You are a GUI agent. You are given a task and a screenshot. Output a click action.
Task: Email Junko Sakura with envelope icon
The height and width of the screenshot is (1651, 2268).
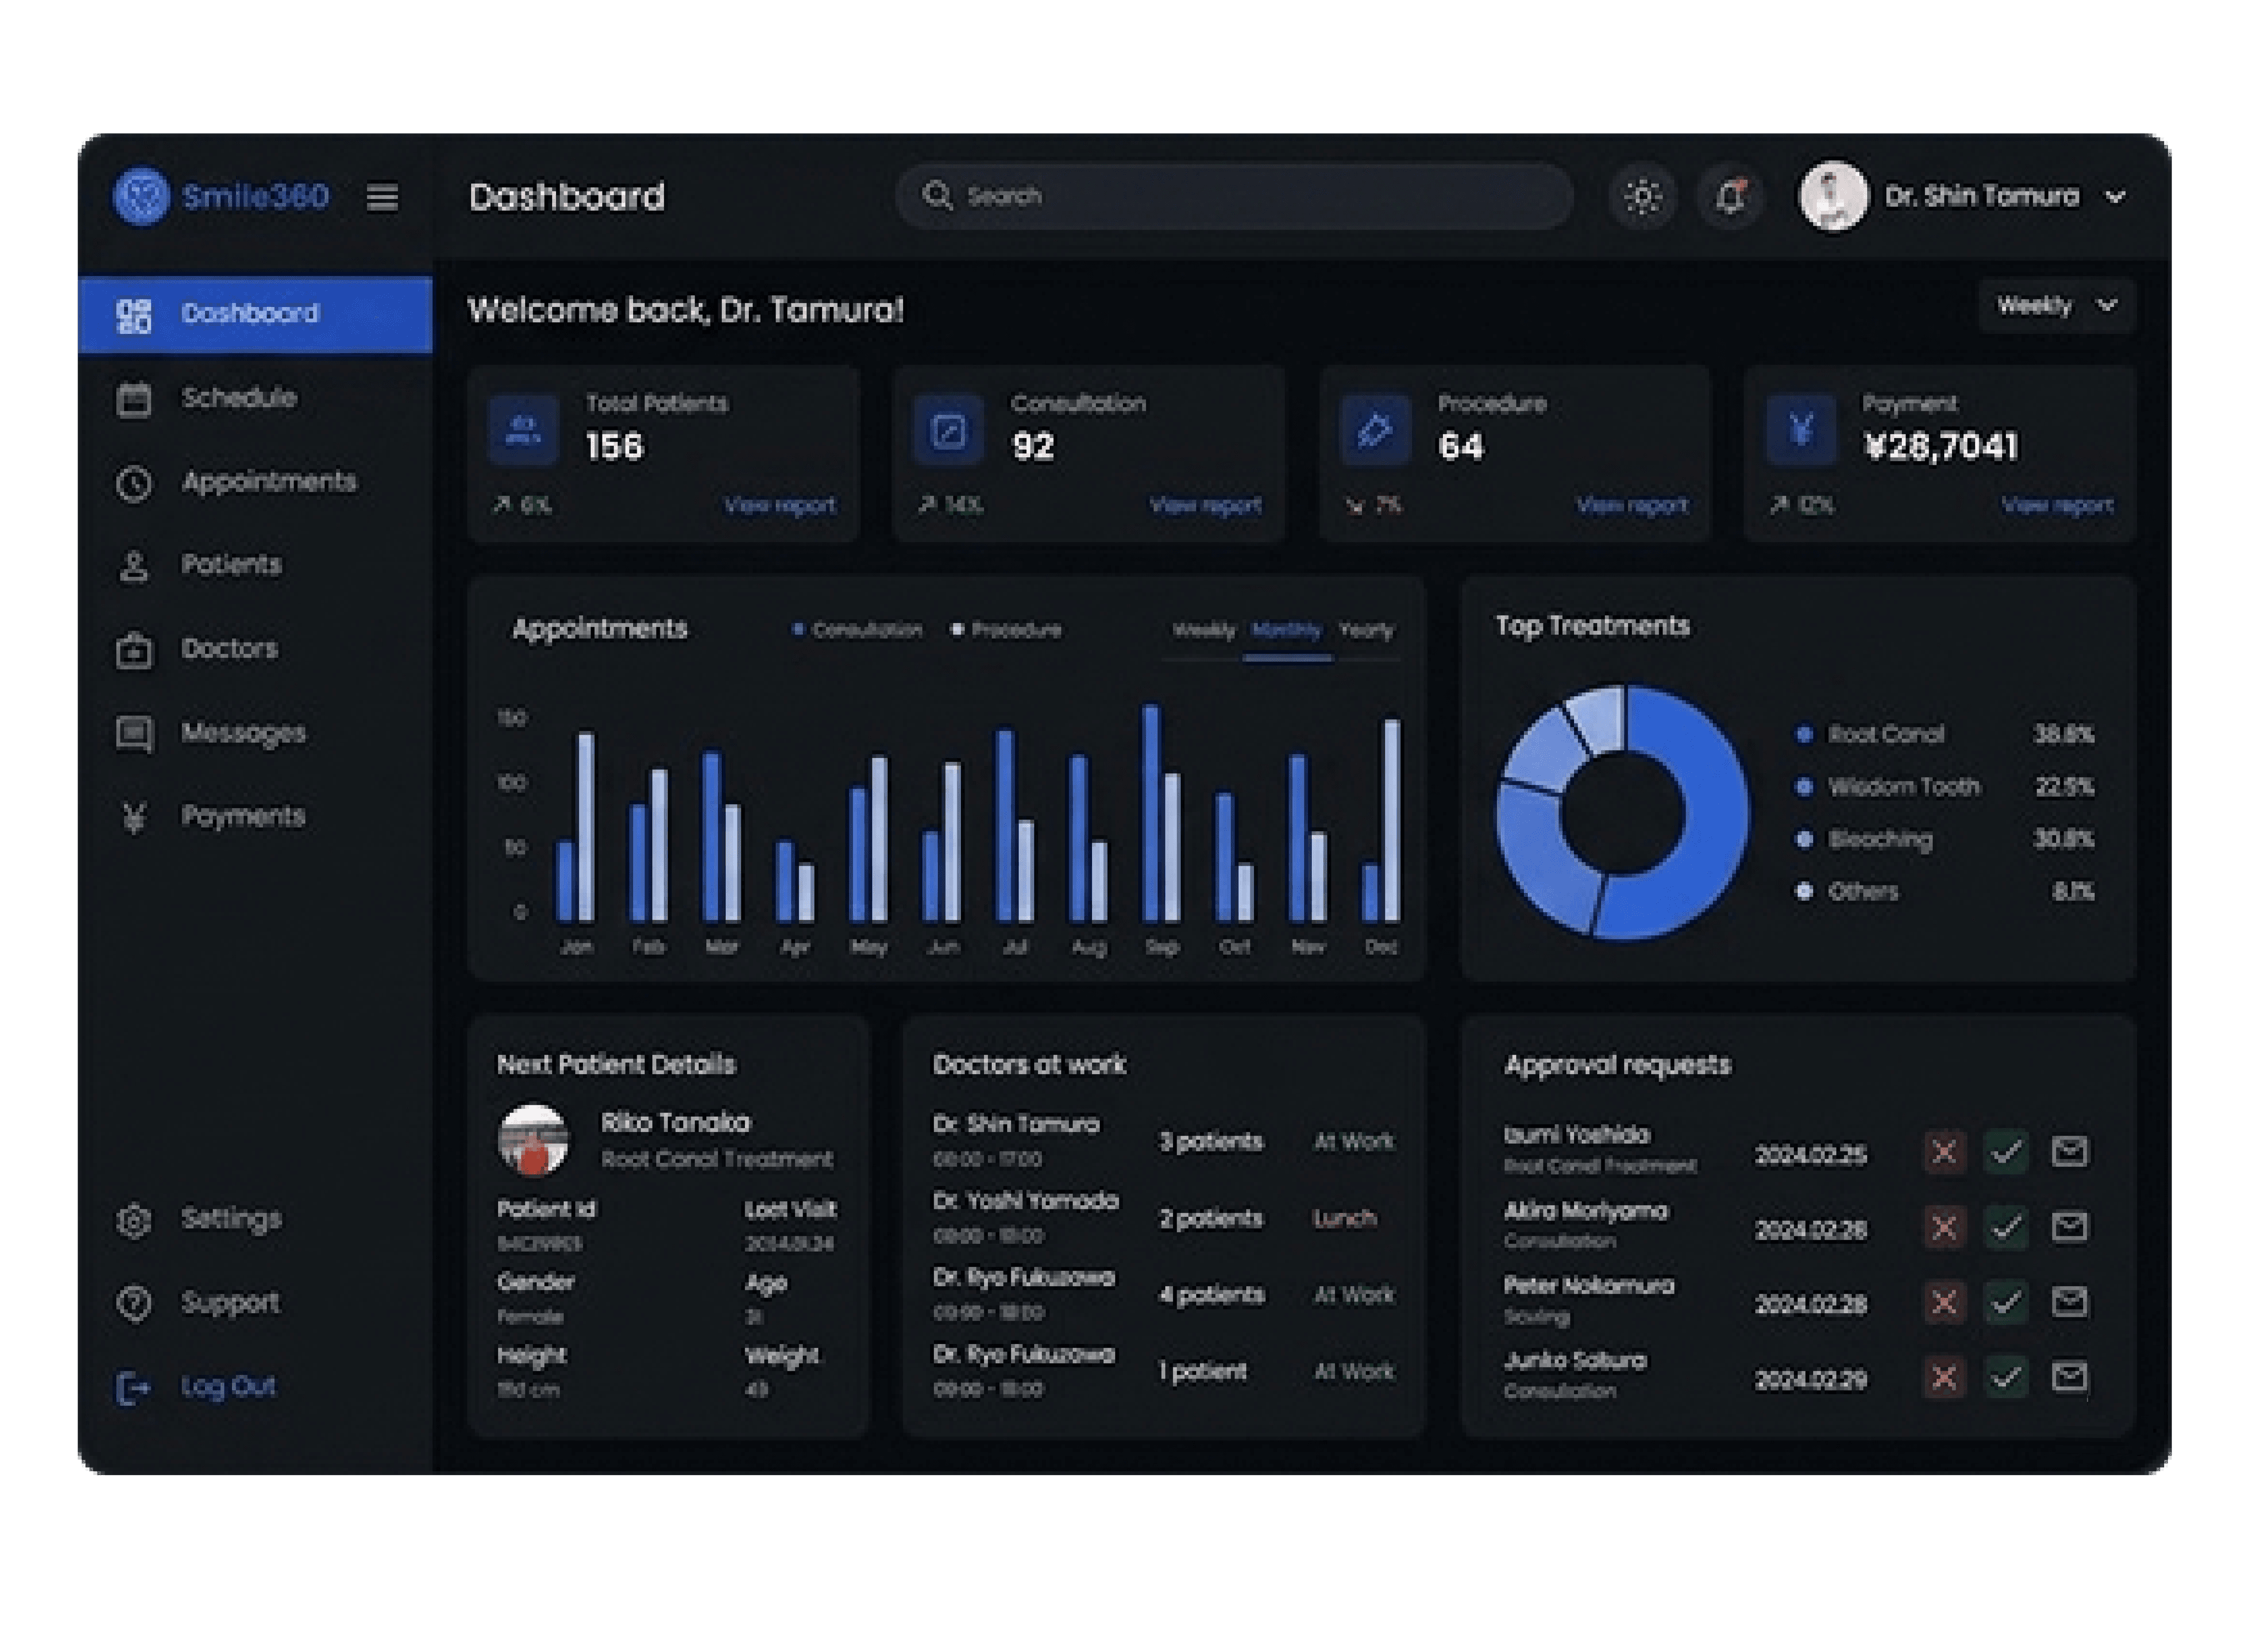(x=2069, y=1378)
